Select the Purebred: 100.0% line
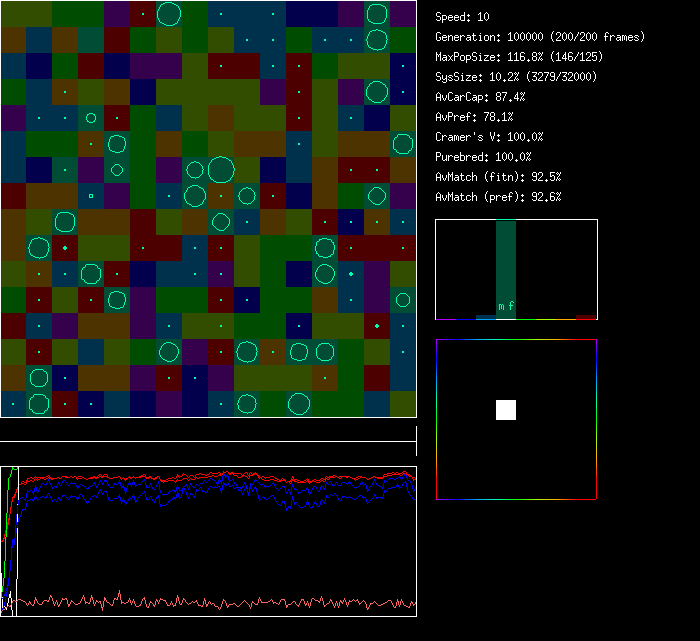700x641 pixels. (484, 157)
